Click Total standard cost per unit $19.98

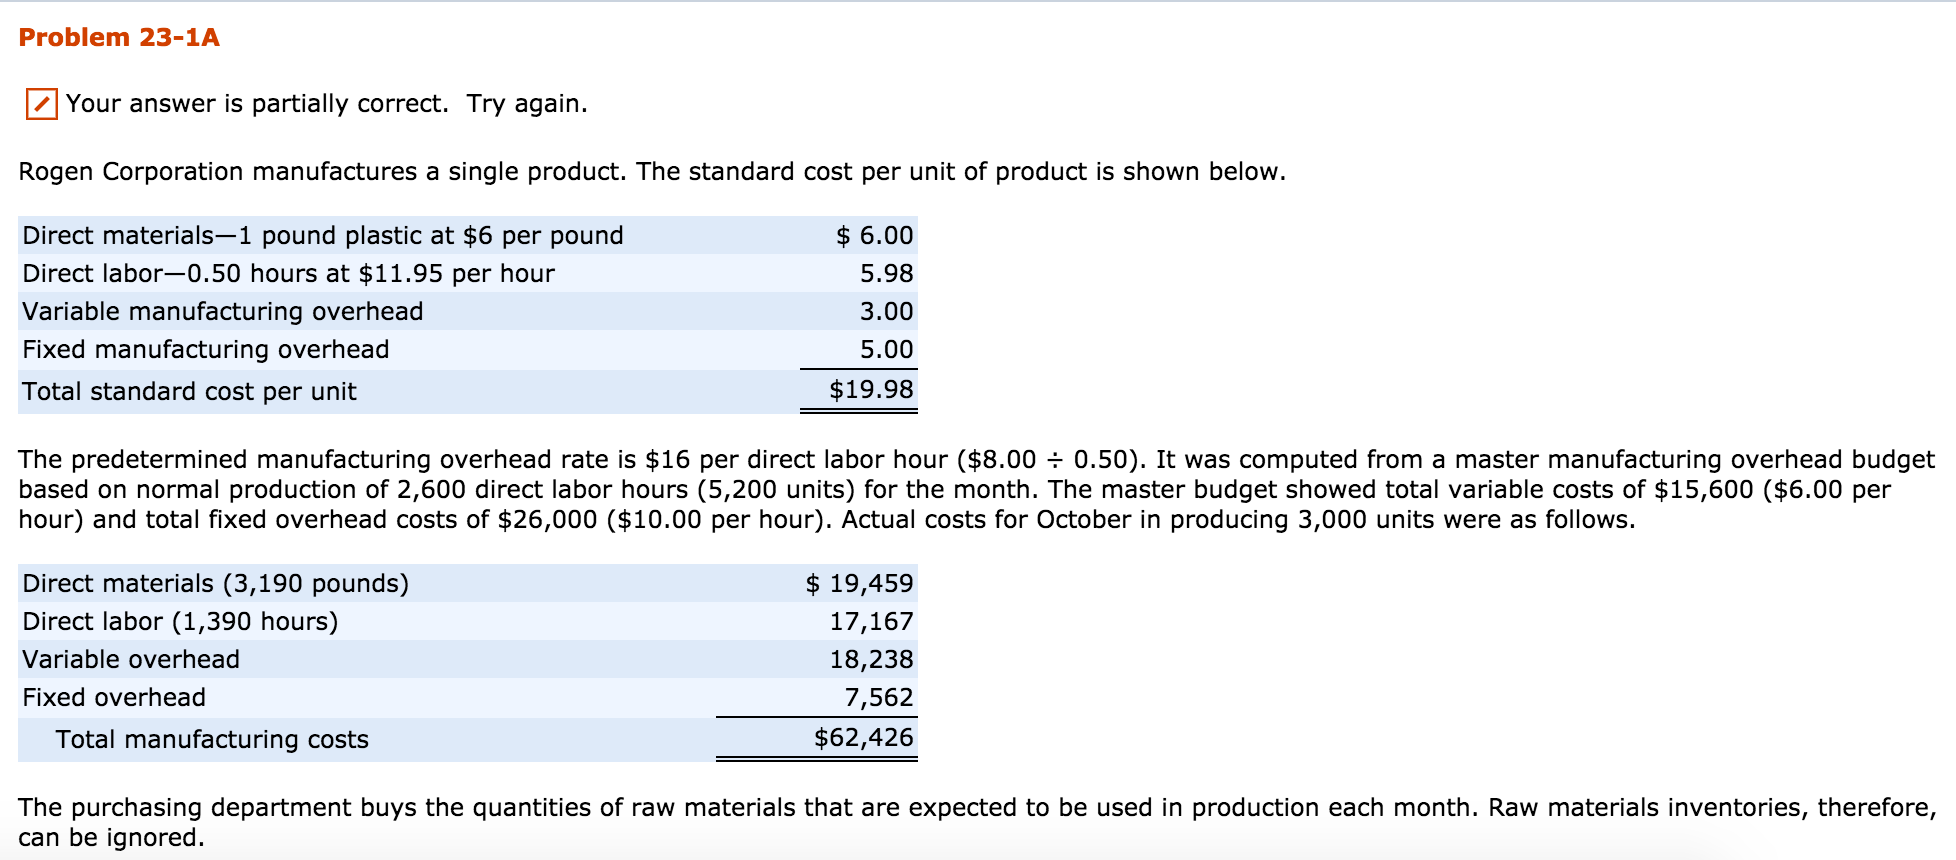click(870, 390)
